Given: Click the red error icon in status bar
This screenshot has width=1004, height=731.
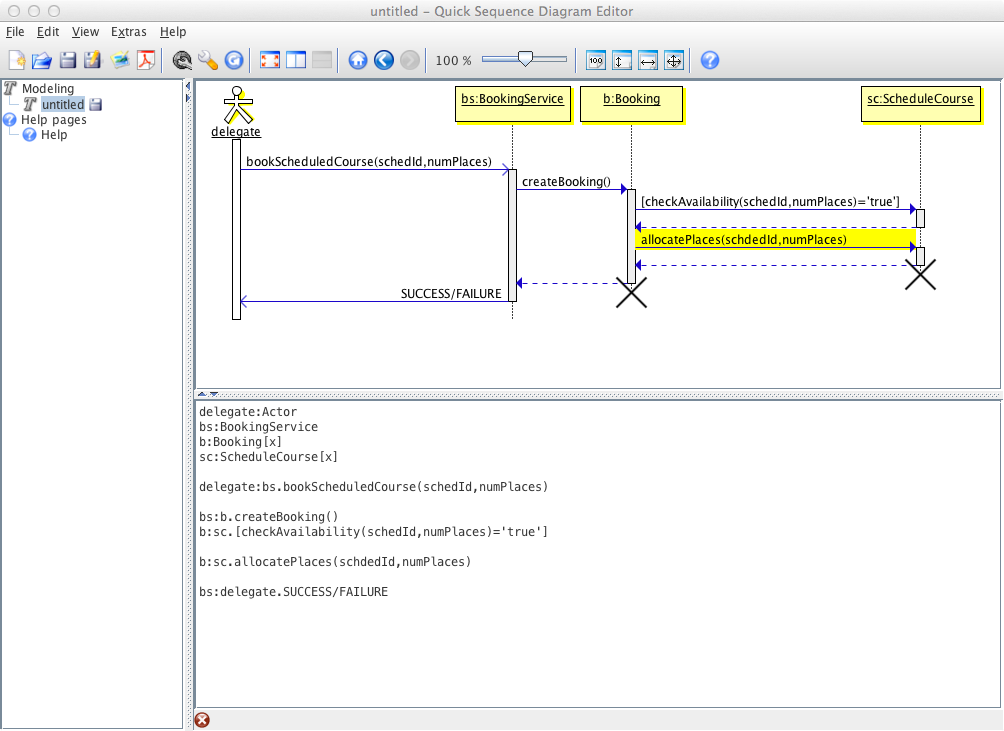Looking at the screenshot, I should click(x=202, y=720).
